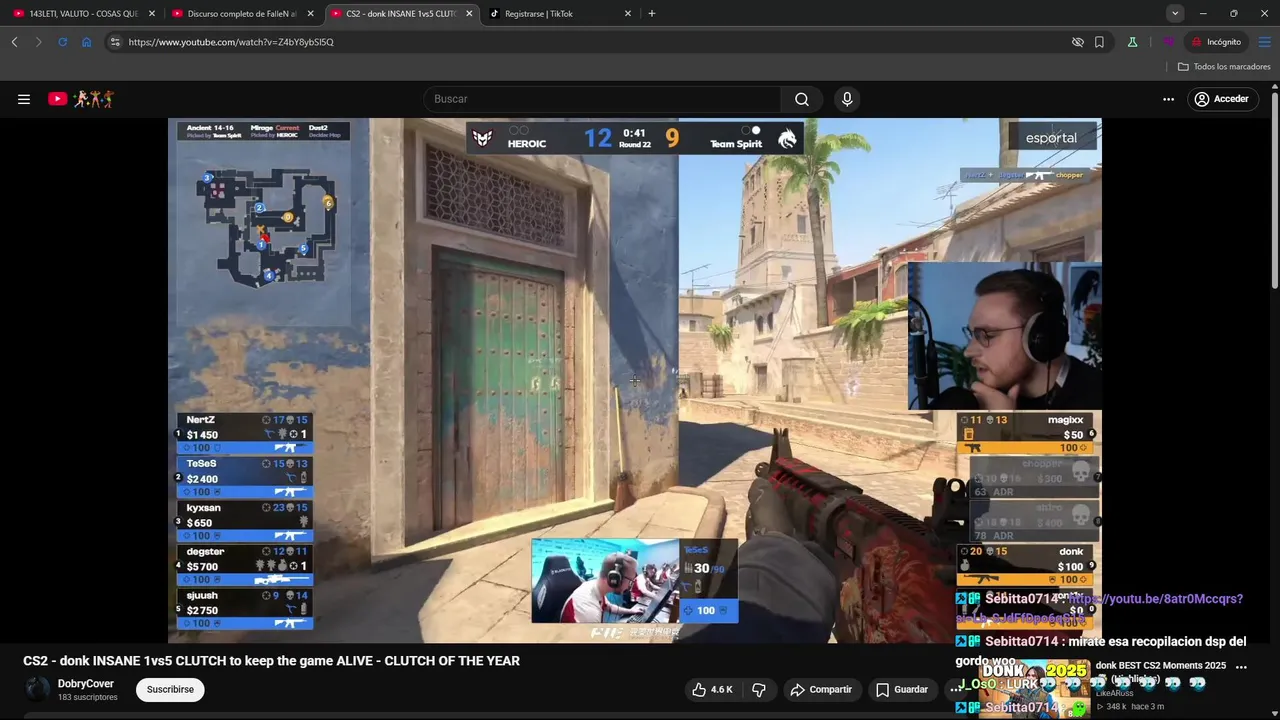
Task: Focus the Buscar search field
Action: 602,99
